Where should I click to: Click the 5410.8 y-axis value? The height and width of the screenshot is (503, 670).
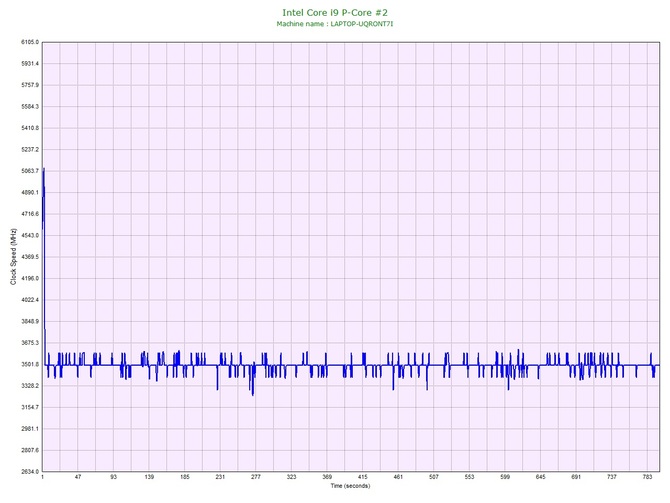point(30,128)
